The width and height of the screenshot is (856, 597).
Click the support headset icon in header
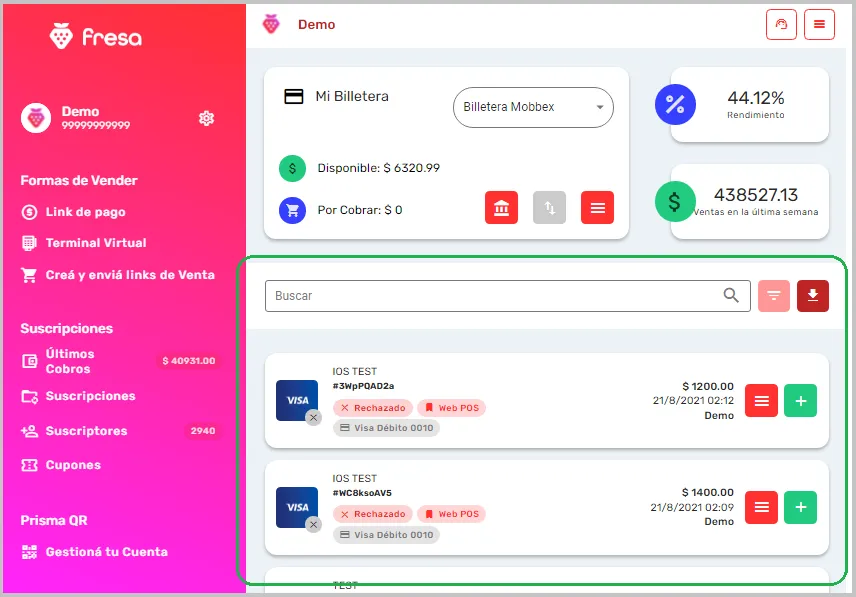tap(781, 25)
